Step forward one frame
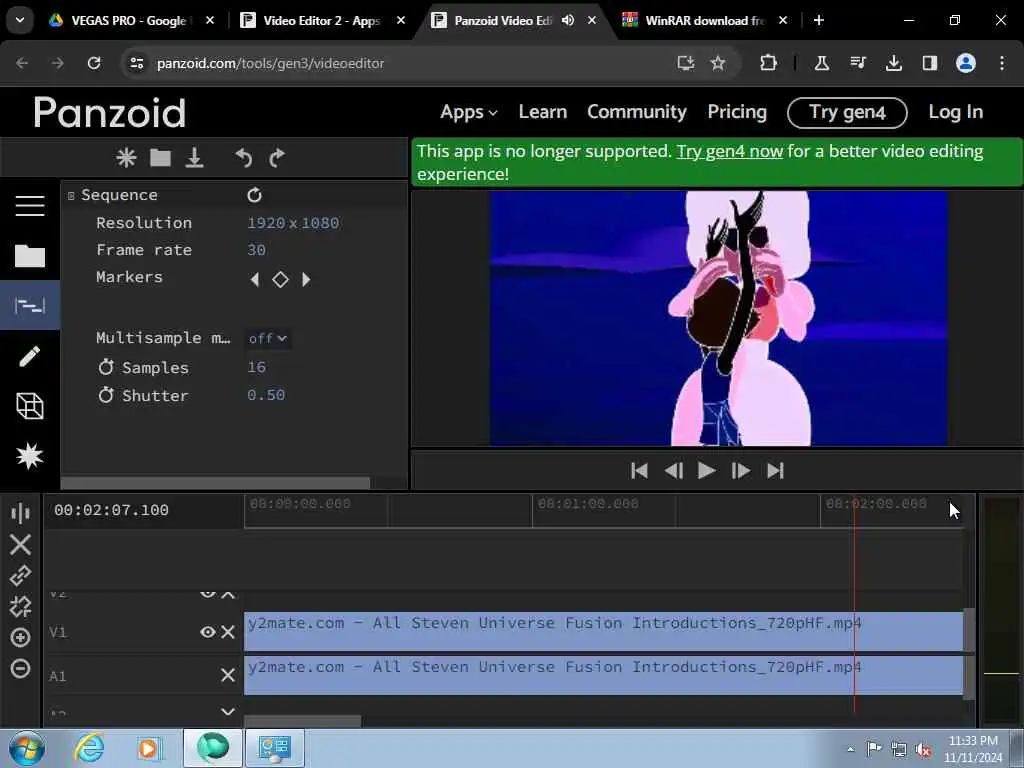The height and width of the screenshot is (768, 1024). point(741,470)
